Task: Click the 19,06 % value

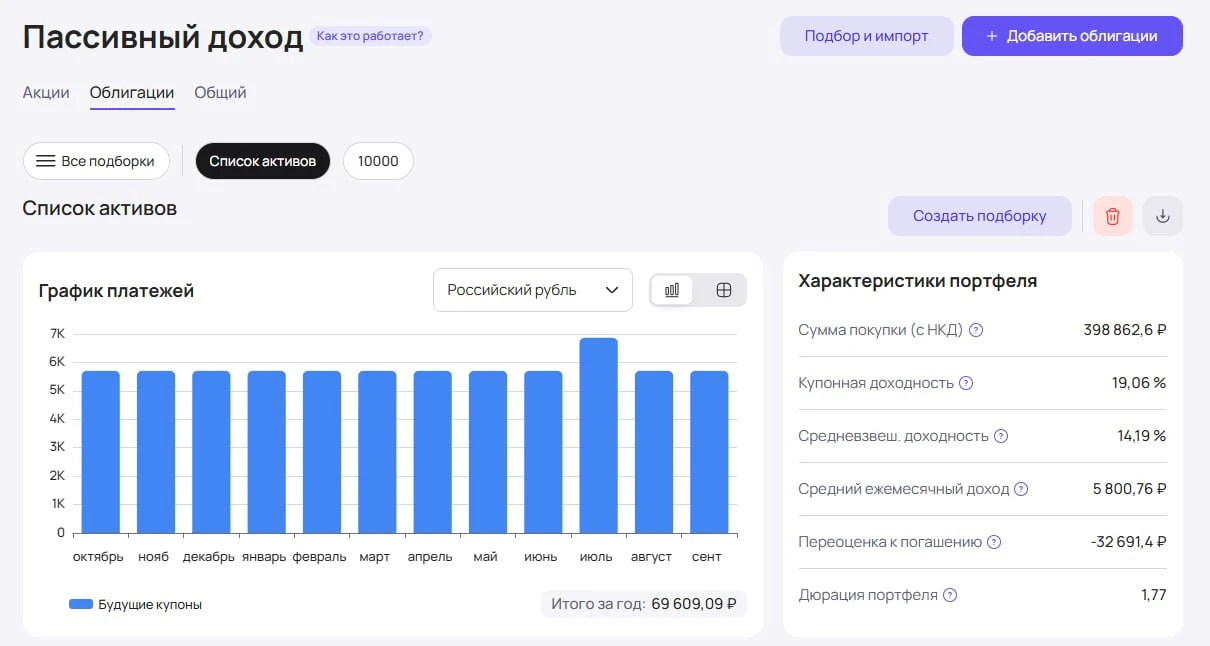Action: click(1138, 383)
